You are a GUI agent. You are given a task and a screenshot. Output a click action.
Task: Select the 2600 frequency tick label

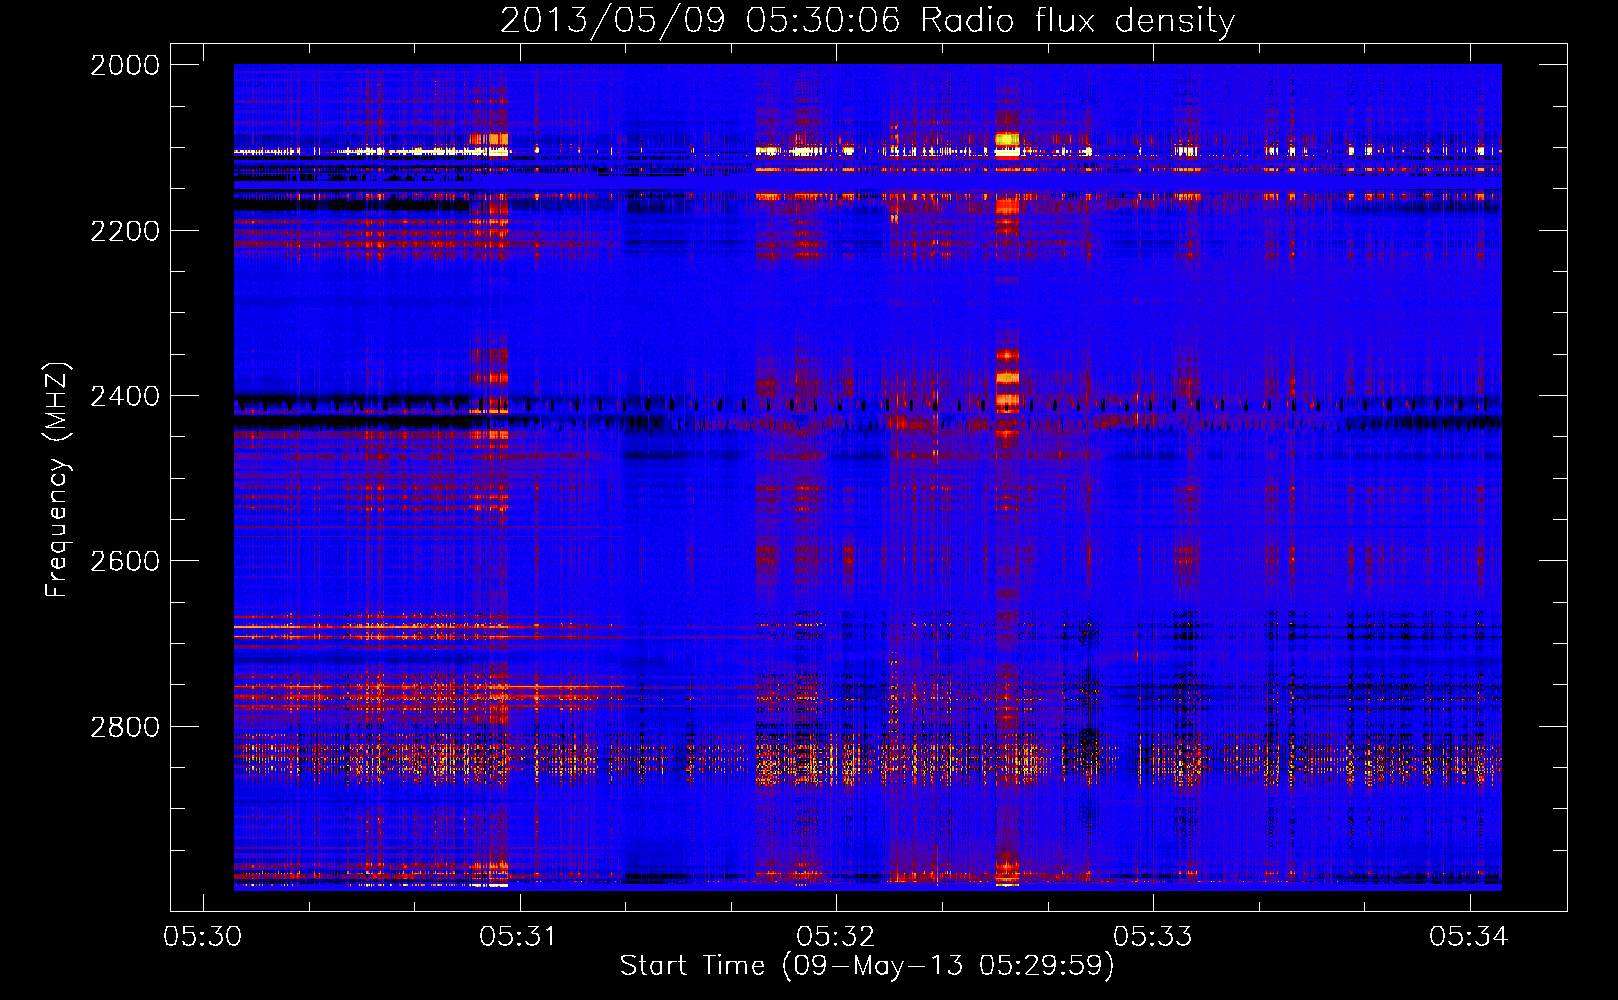(125, 561)
